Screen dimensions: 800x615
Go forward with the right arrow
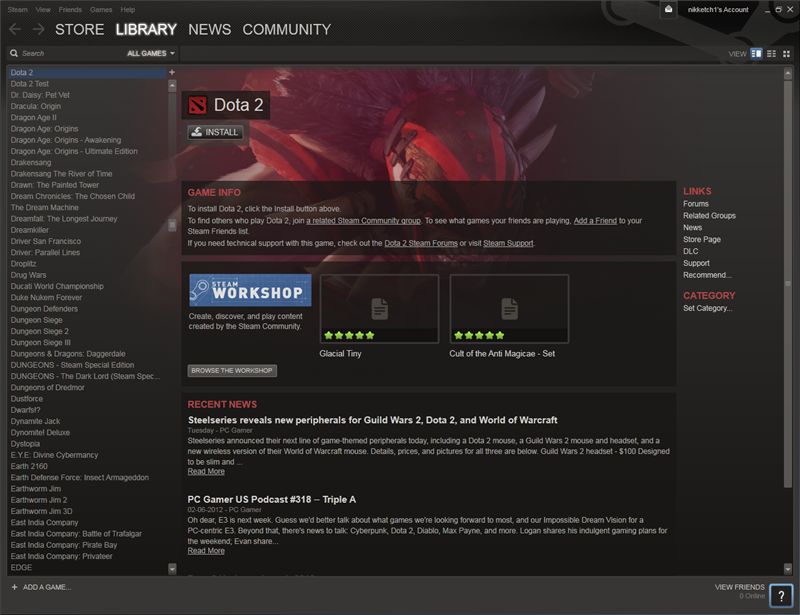(38, 30)
